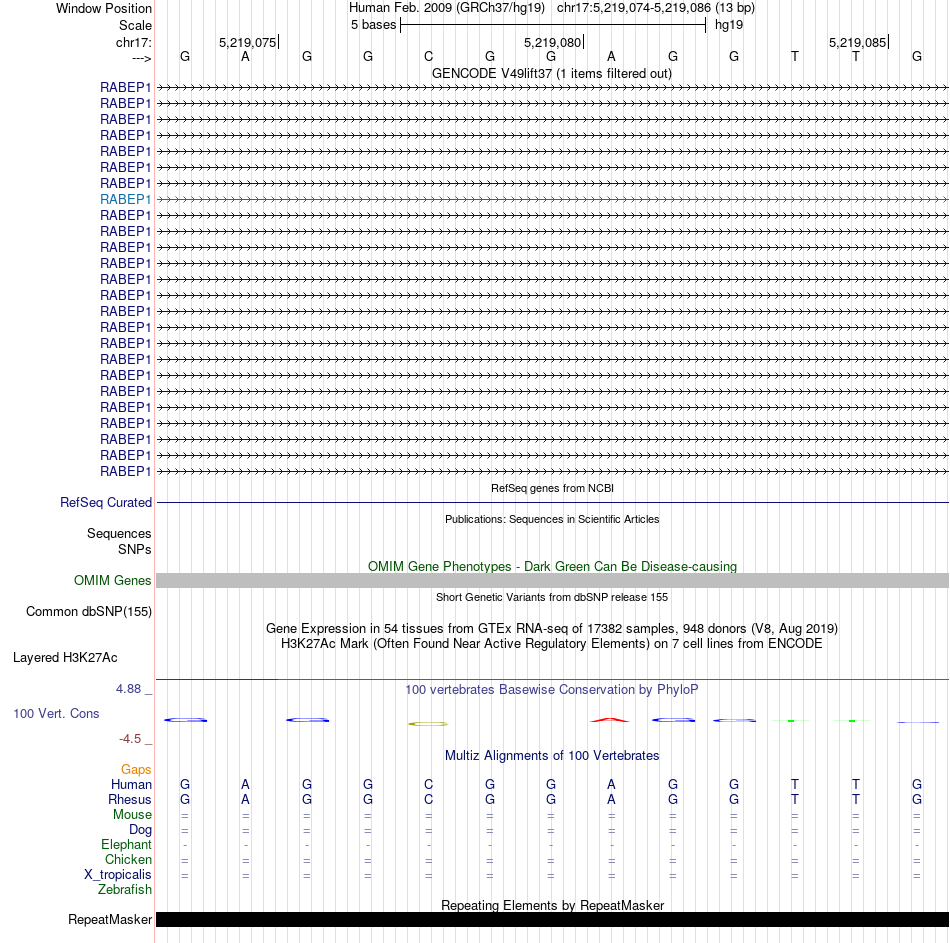Open 100 vertebrates Basewise Conservation by PhyloP title
The width and height of the screenshot is (950, 943).
coord(552,690)
